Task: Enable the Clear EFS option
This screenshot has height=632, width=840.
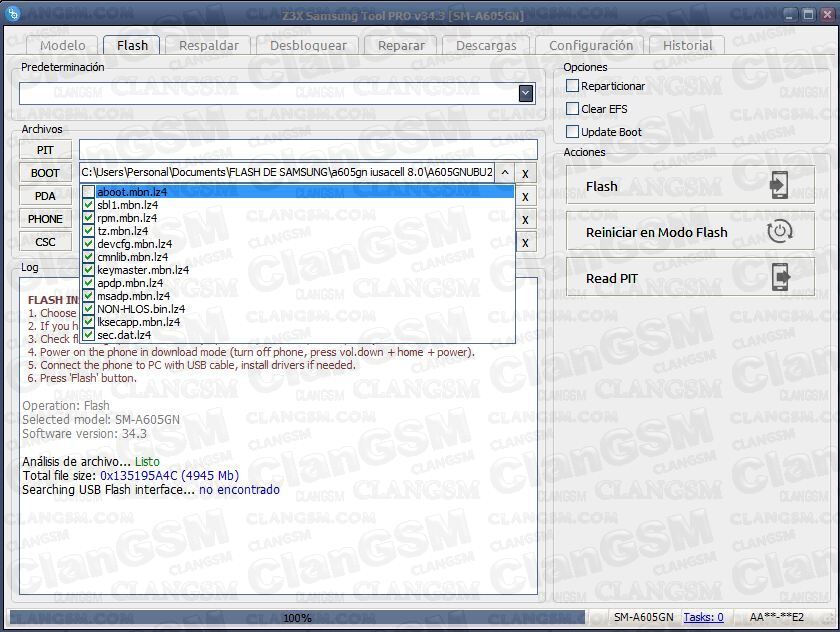Action: pos(573,109)
